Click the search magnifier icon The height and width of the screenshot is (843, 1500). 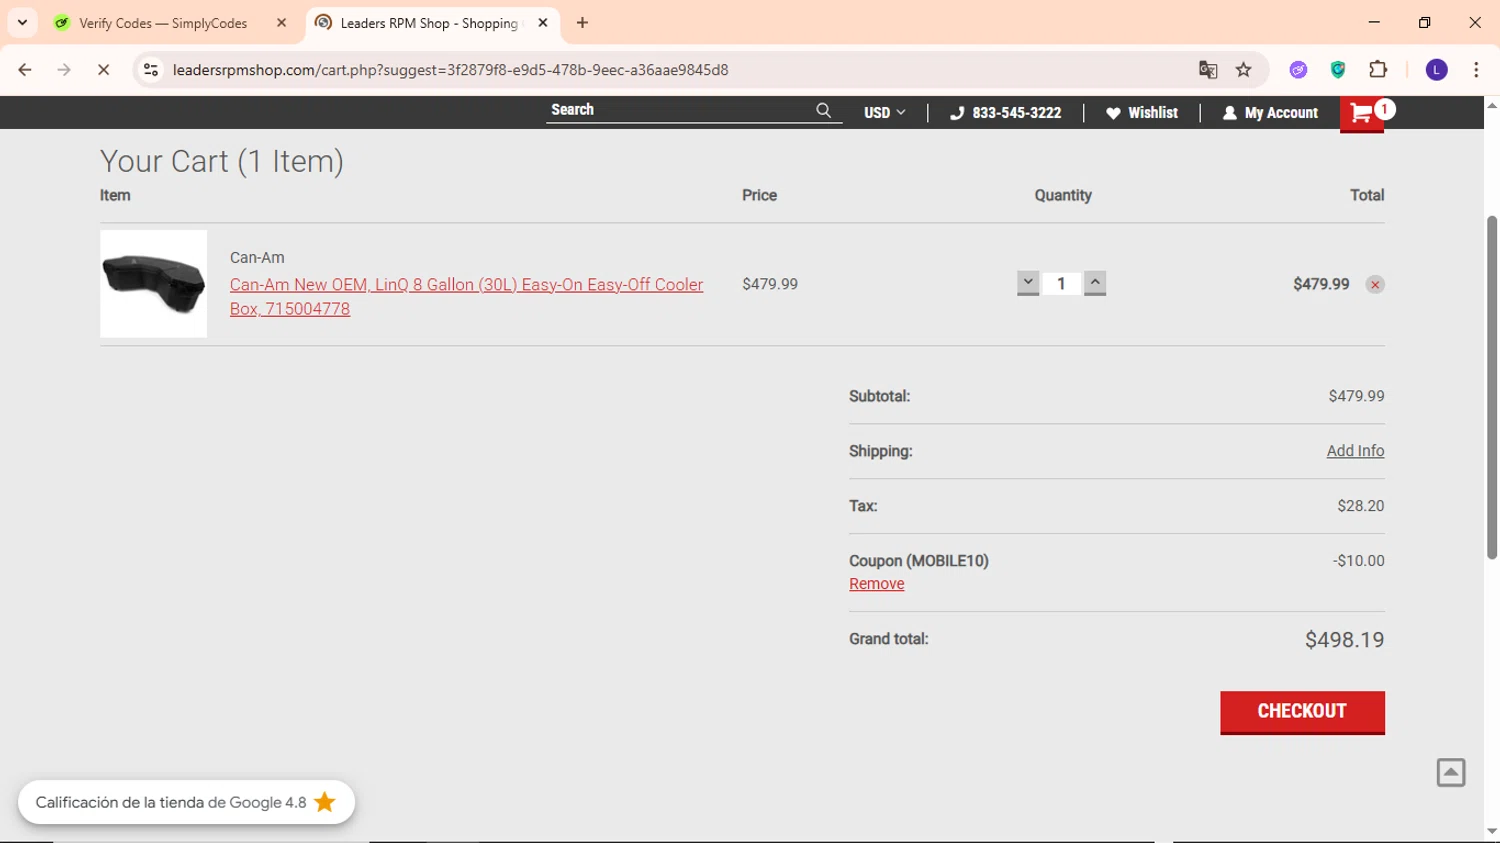(x=823, y=111)
